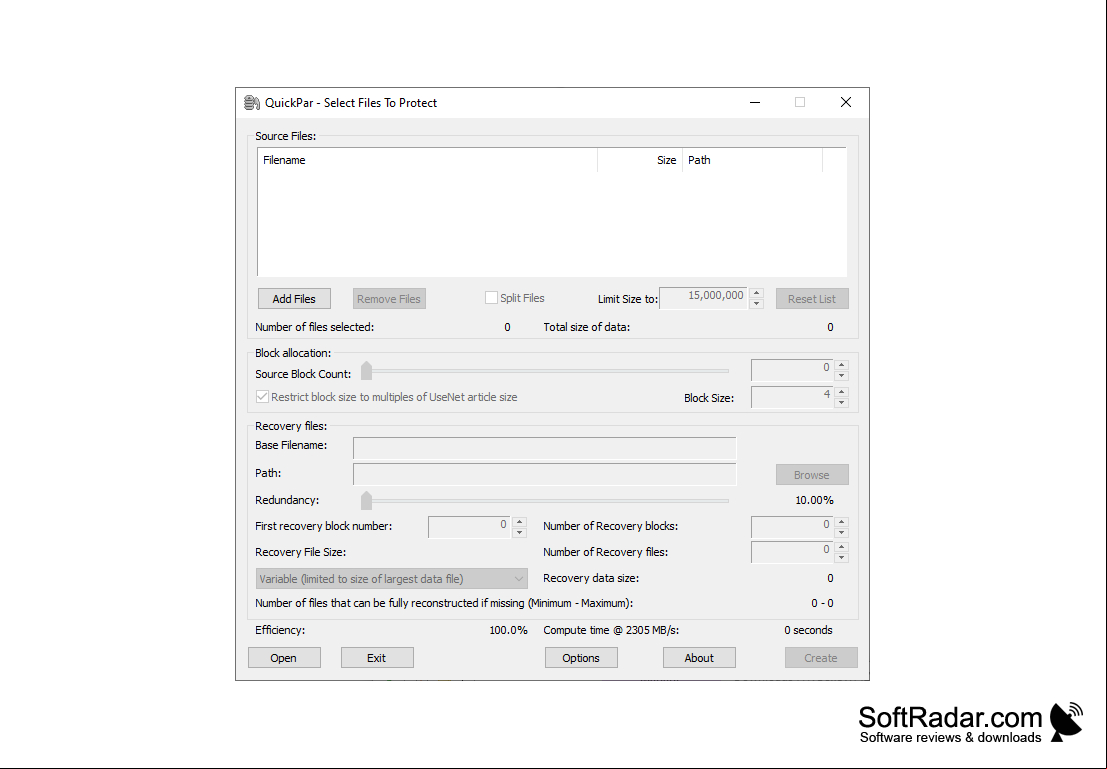Click the Number of Recovery blocks field
This screenshot has width=1107, height=769.
(x=792, y=527)
